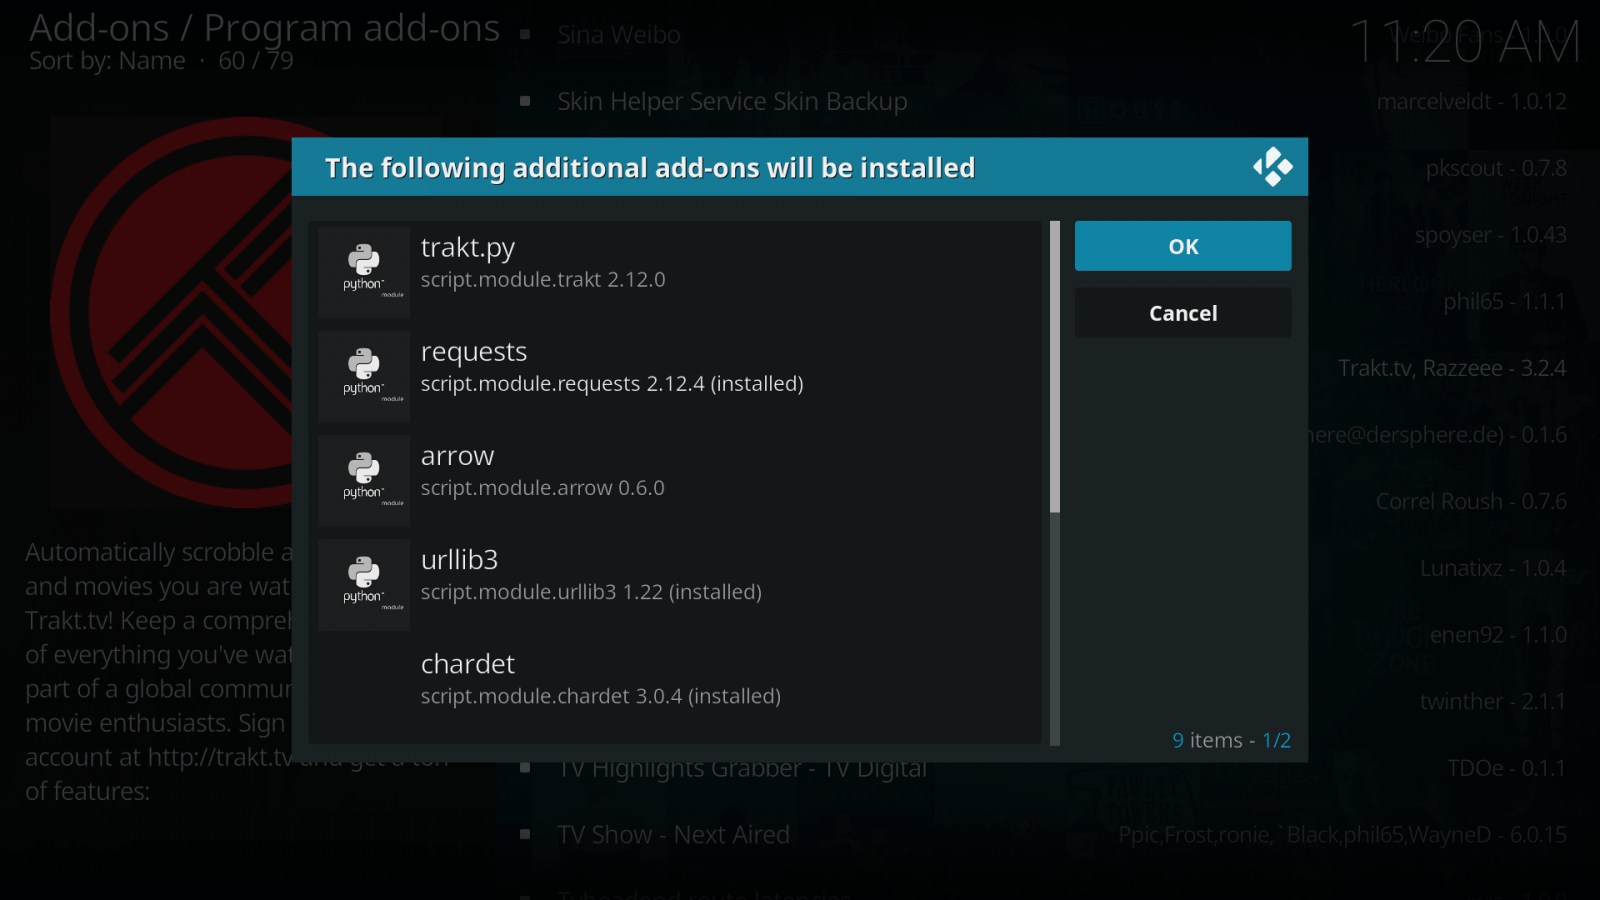Click python icon beside trakt.py
This screenshot has width=1600, height=900.
point(364,272)
